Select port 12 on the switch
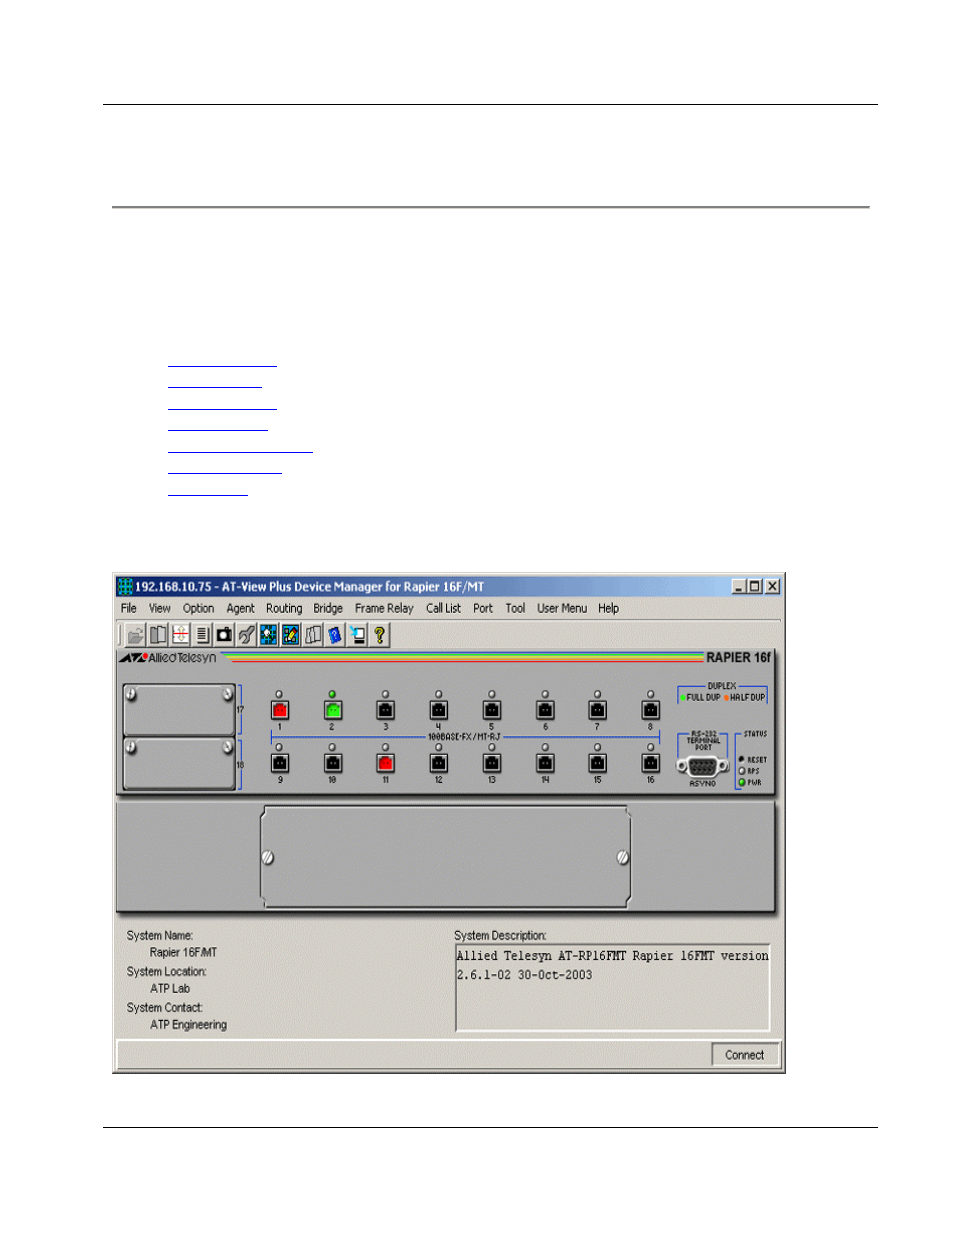The height and width of the screenshot is (1235, 954). [439, 763]
